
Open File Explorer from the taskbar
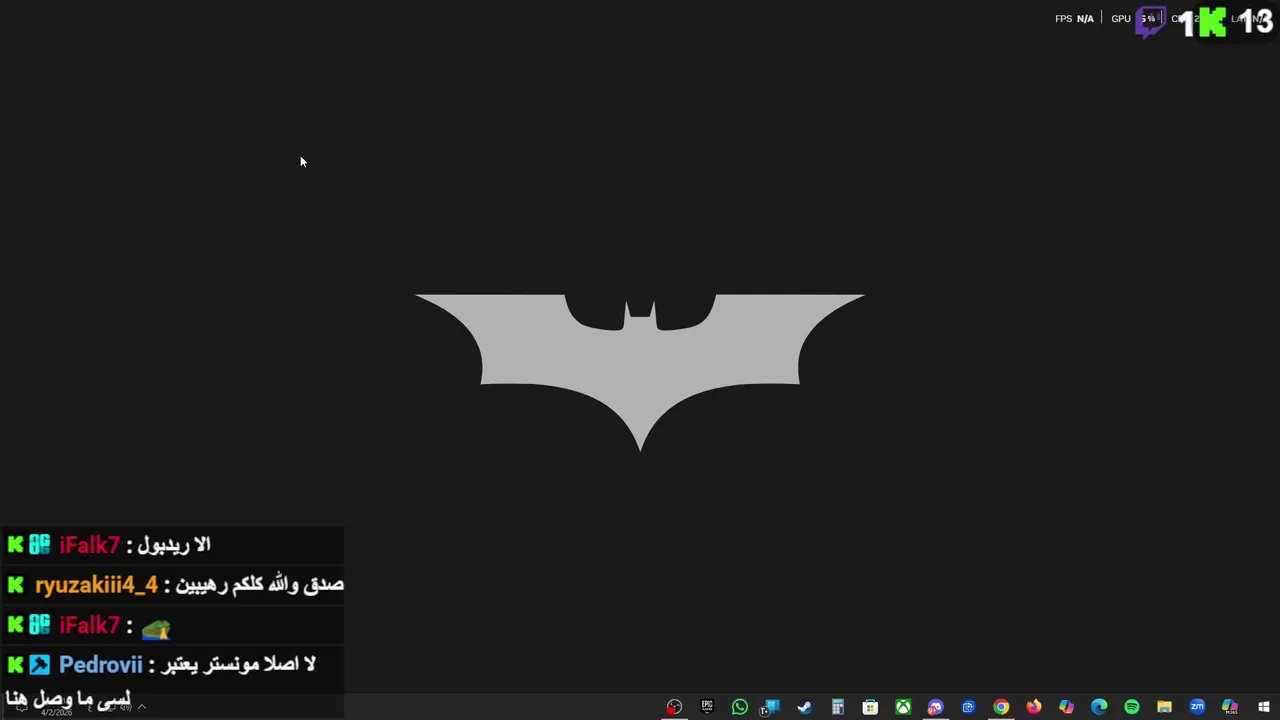pos(1164,707)
